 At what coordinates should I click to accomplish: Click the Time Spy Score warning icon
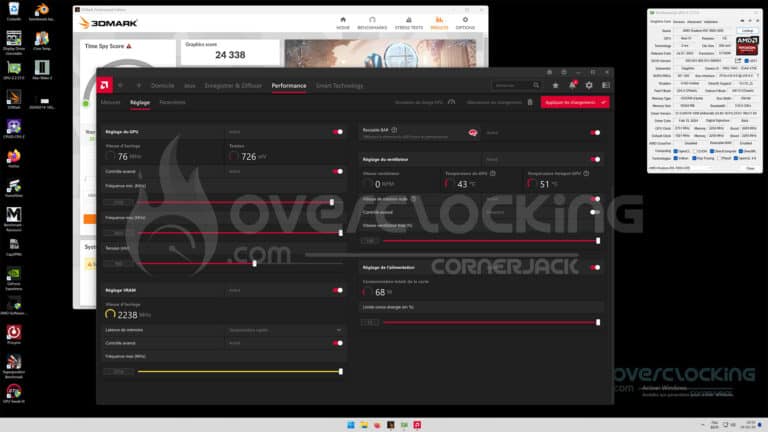point(129,46)
